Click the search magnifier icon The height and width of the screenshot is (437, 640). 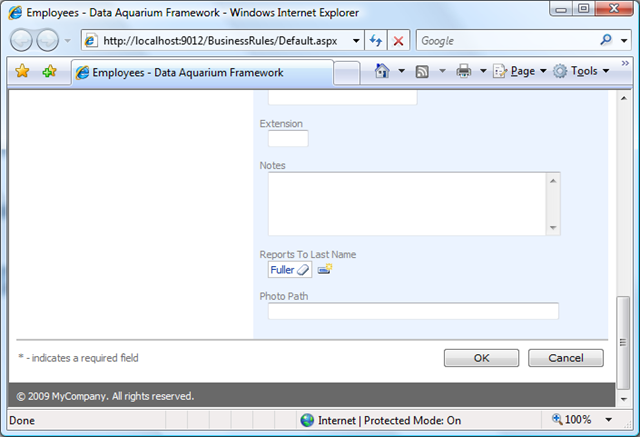[x=606, y=40]
